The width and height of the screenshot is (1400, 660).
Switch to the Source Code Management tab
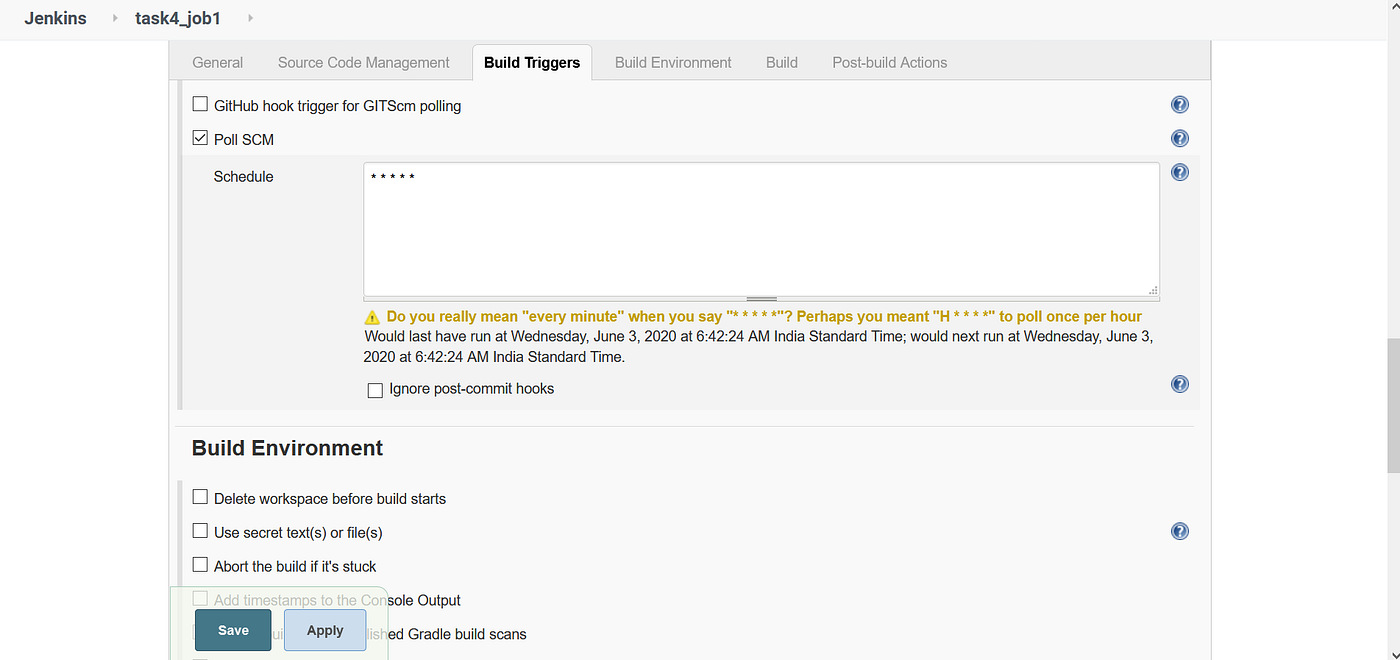pyautogui.click(x=363, y=62)
